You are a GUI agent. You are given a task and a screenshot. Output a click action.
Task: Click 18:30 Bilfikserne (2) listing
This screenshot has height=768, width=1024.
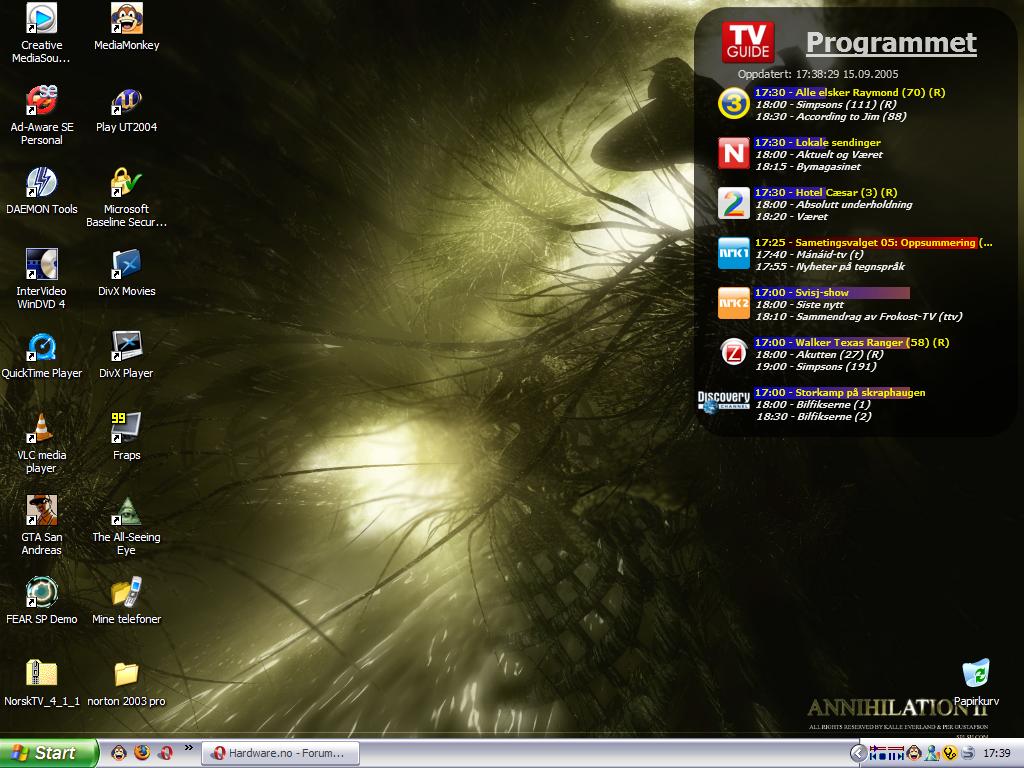pos(814,417)
